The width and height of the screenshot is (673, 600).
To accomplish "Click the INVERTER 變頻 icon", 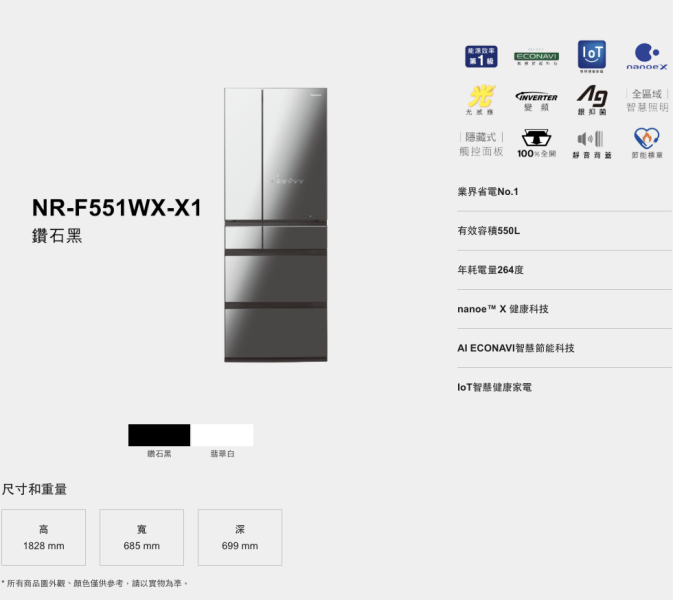I will pyautogui.click(x=536, y=101).
